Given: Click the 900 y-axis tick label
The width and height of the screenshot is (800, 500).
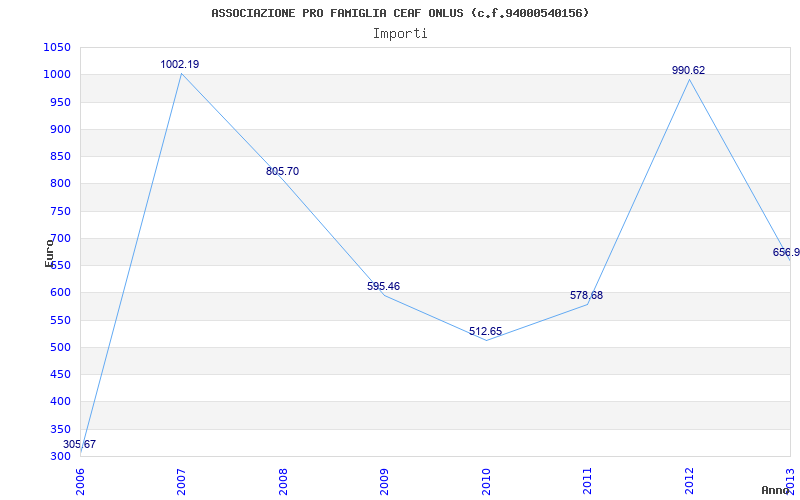Looking at the screenshot, I should point(60,129).
